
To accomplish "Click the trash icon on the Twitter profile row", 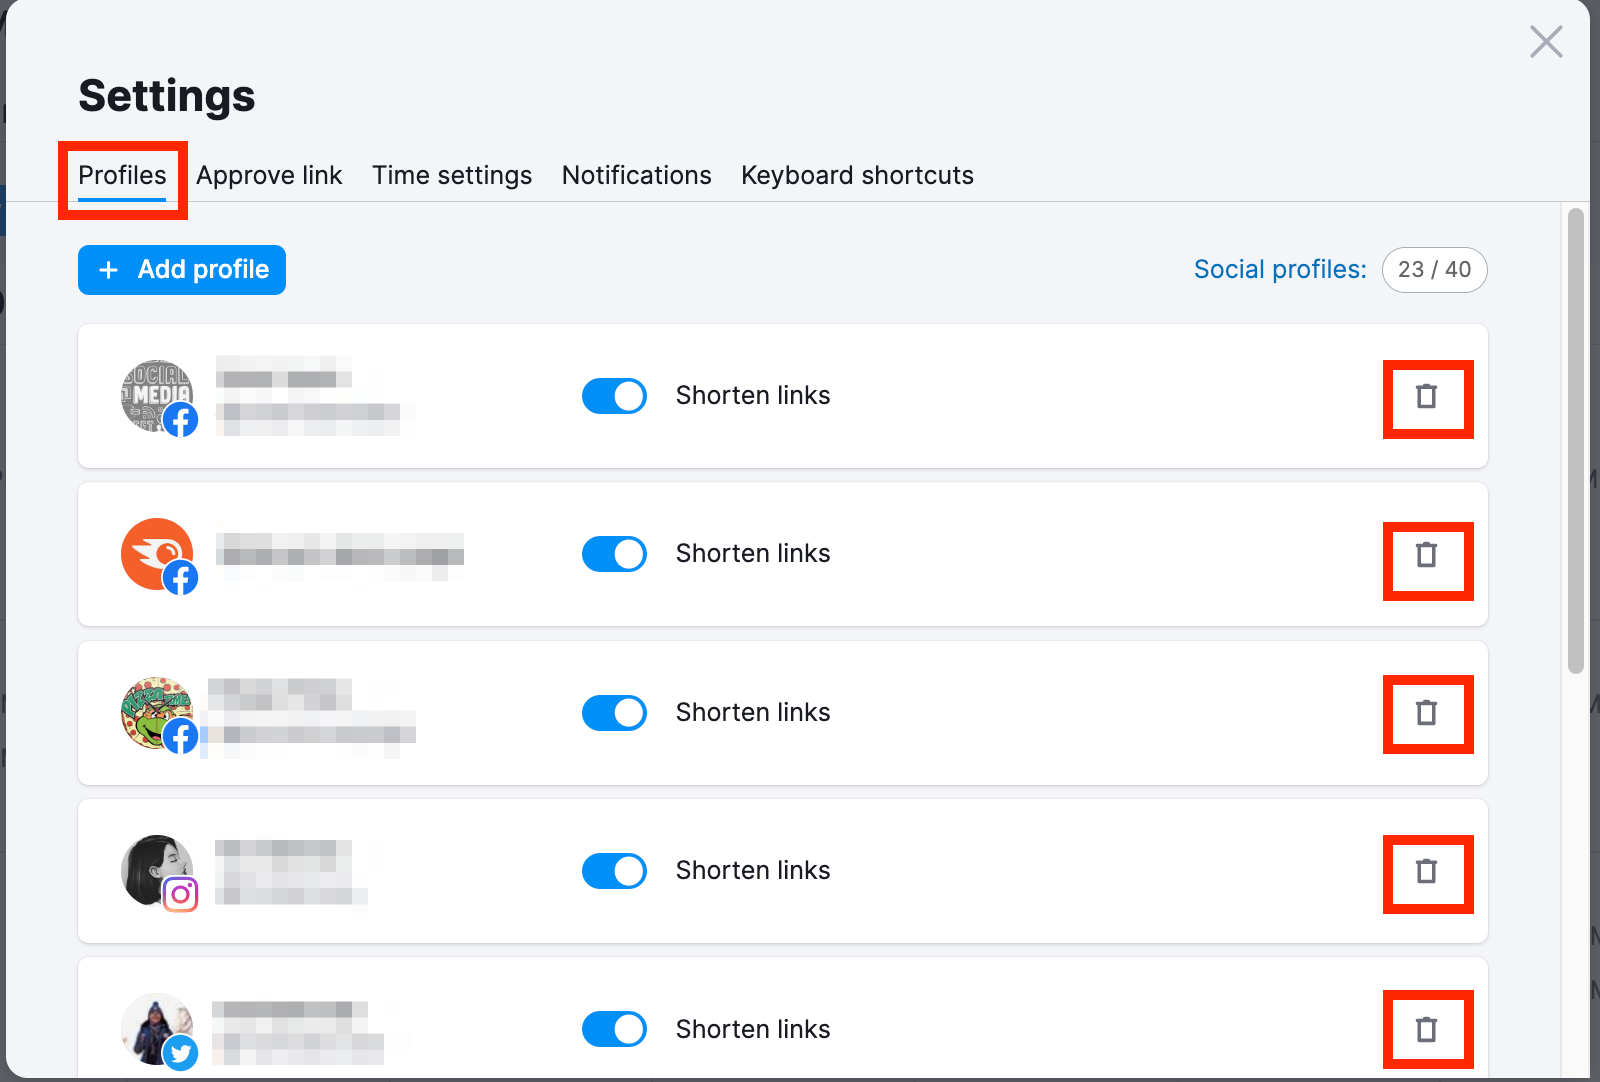I will 1428,1029.
